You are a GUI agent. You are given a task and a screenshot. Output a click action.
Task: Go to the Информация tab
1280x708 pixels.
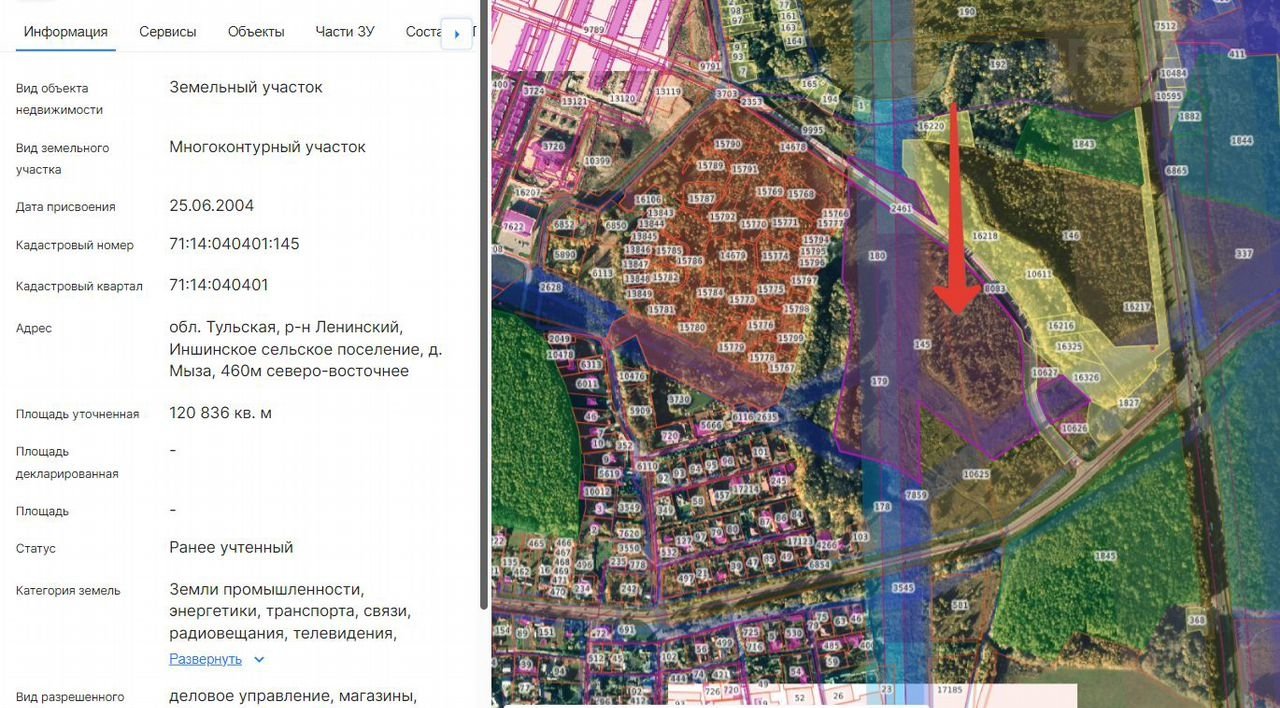pyautogui.click(x=66, y=31)
